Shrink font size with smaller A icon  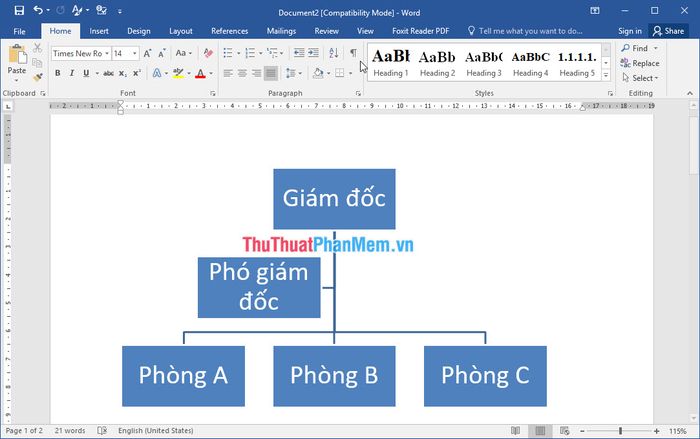click(162, 54)
